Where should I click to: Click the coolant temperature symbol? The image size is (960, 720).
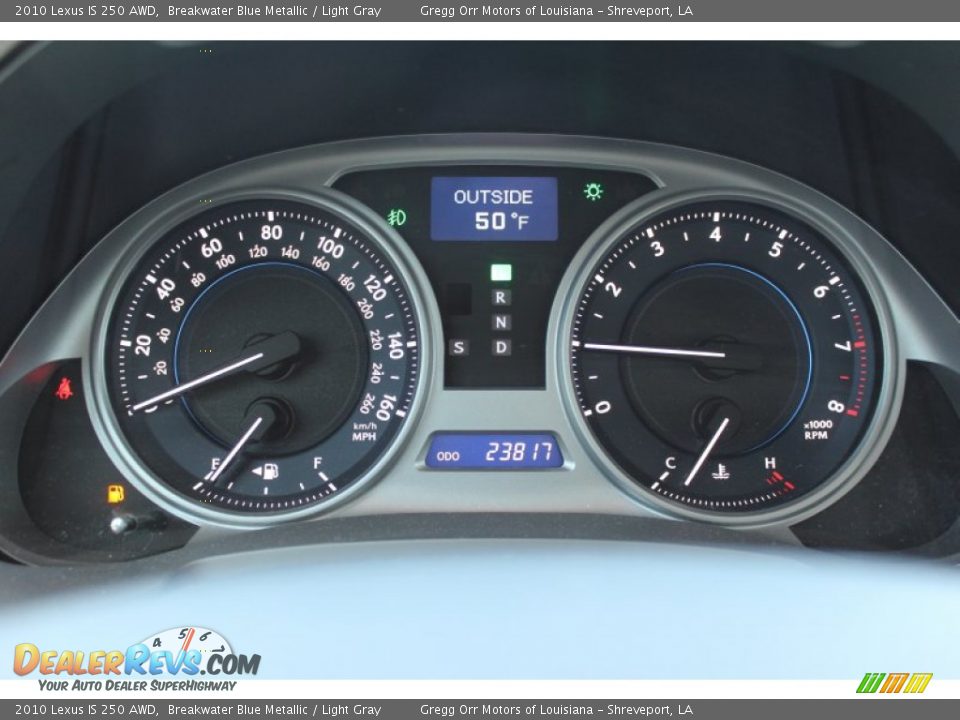[721, 472]
